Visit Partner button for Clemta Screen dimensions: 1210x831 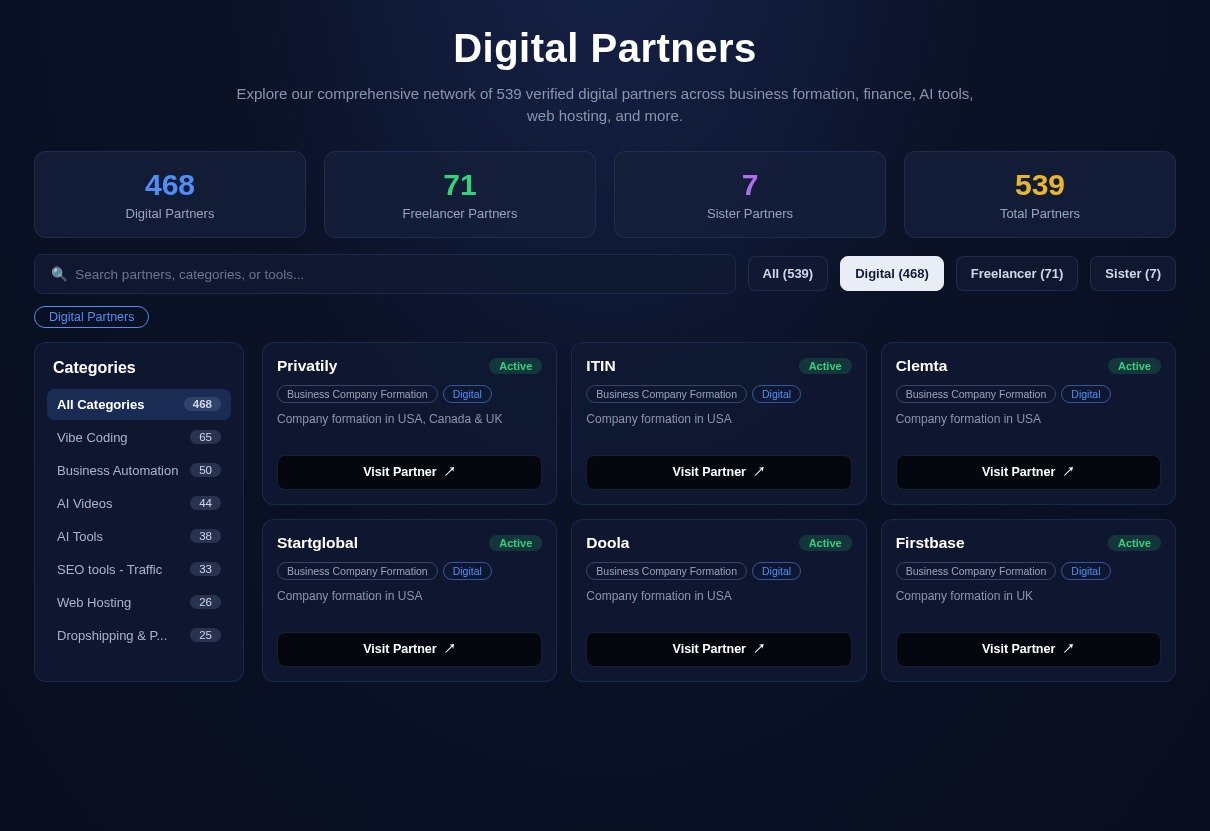pos(1028,472)
